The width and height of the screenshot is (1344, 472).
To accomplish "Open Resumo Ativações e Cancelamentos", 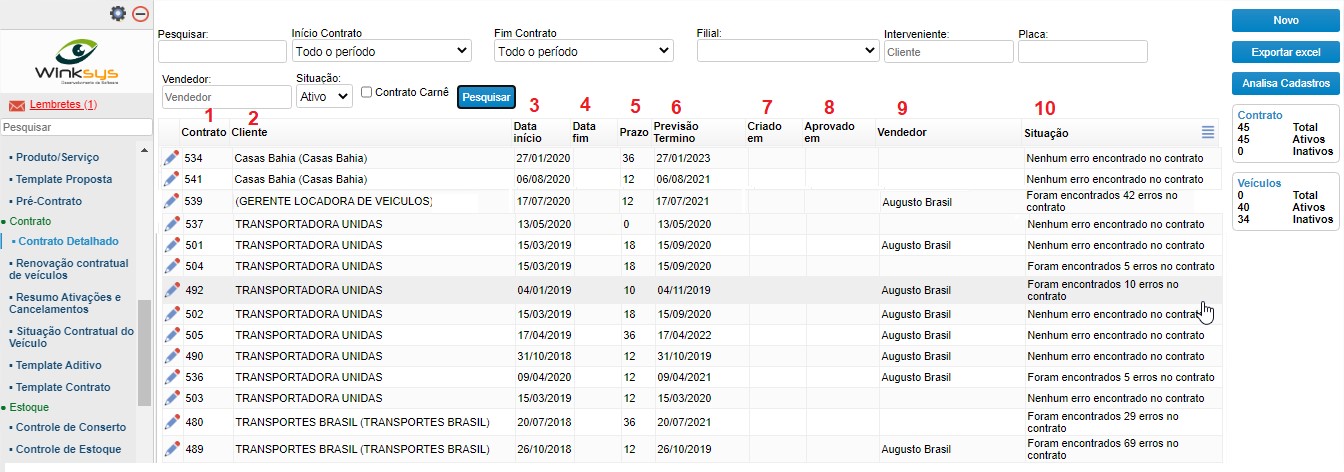I will [x=68, y=303].
